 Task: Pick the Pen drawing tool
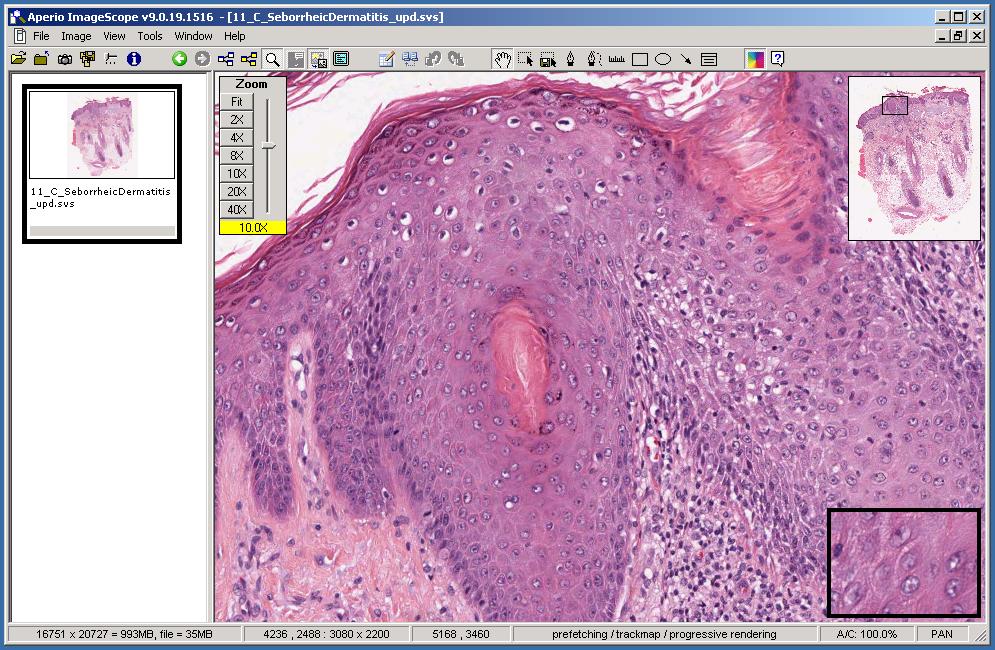coord(570,59)
